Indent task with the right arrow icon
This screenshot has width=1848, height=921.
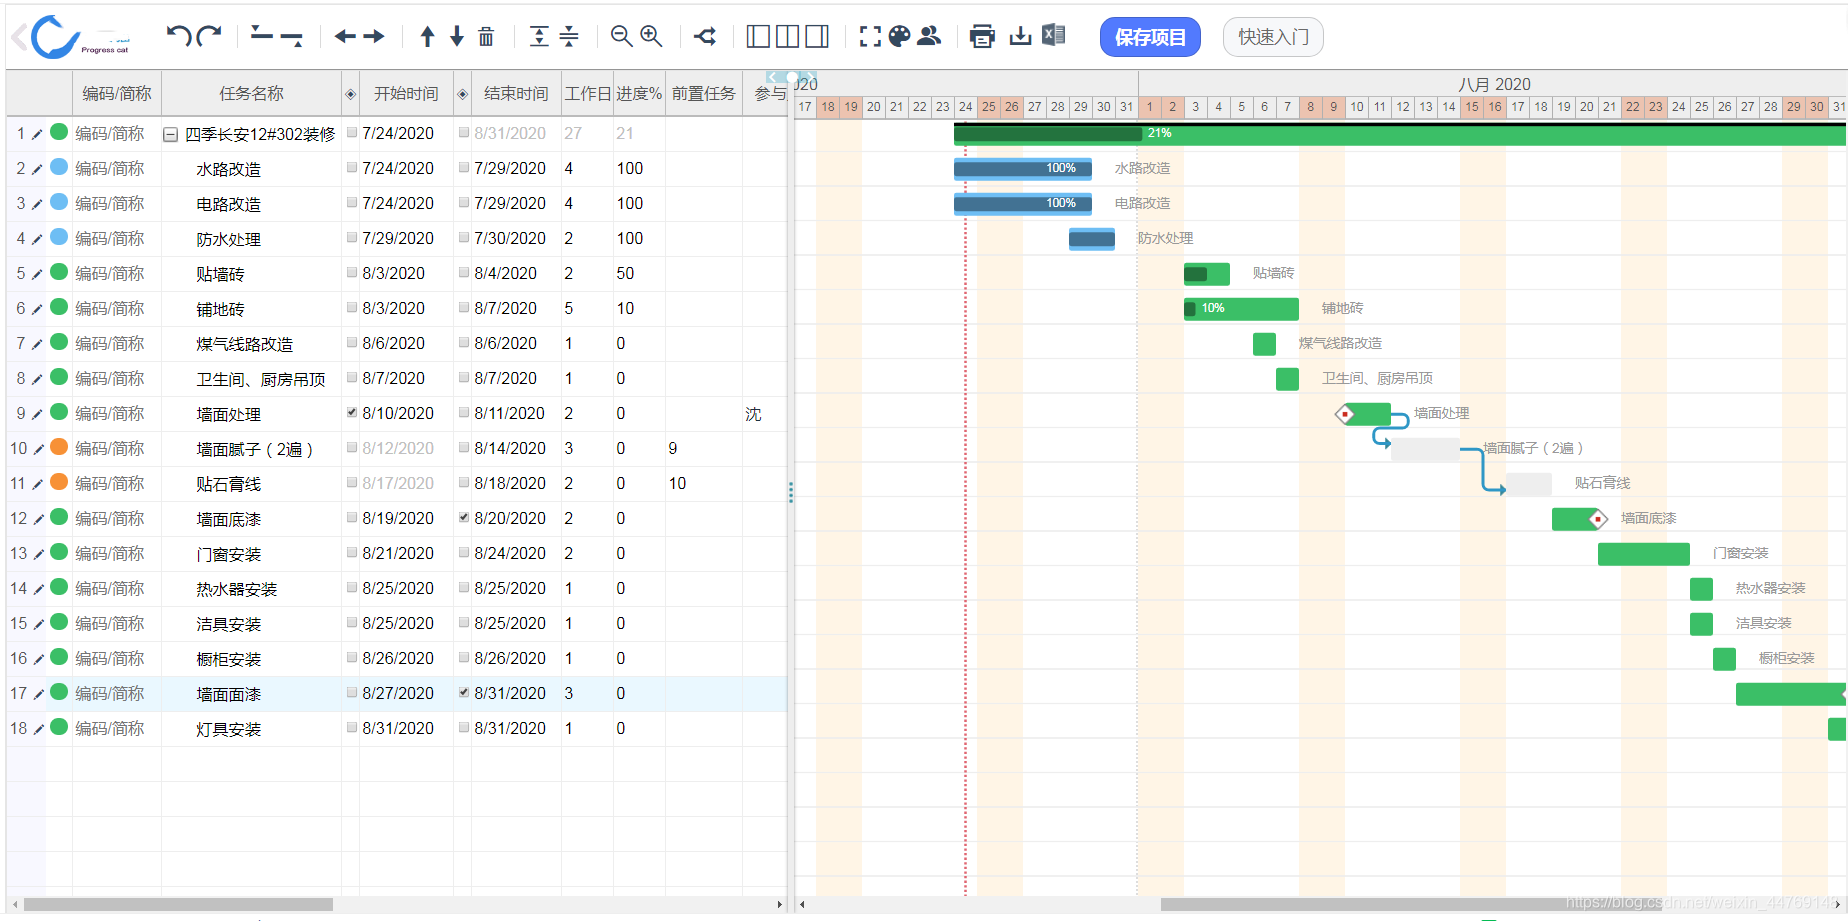click(x=374, y=37)
